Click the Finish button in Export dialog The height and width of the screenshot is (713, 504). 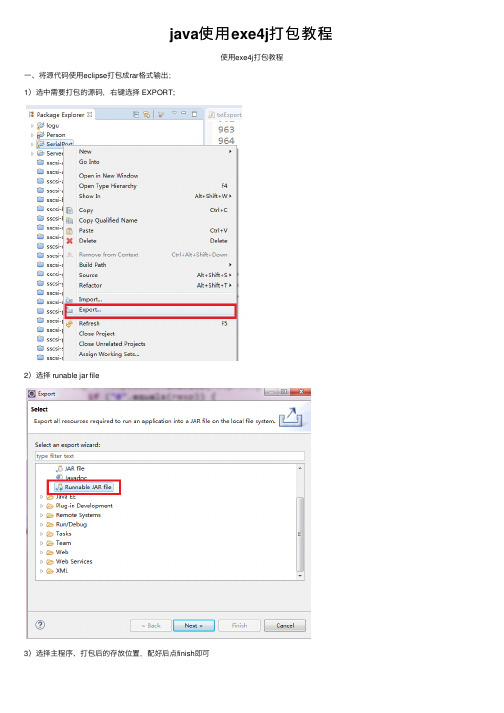(x=239, y=626)
